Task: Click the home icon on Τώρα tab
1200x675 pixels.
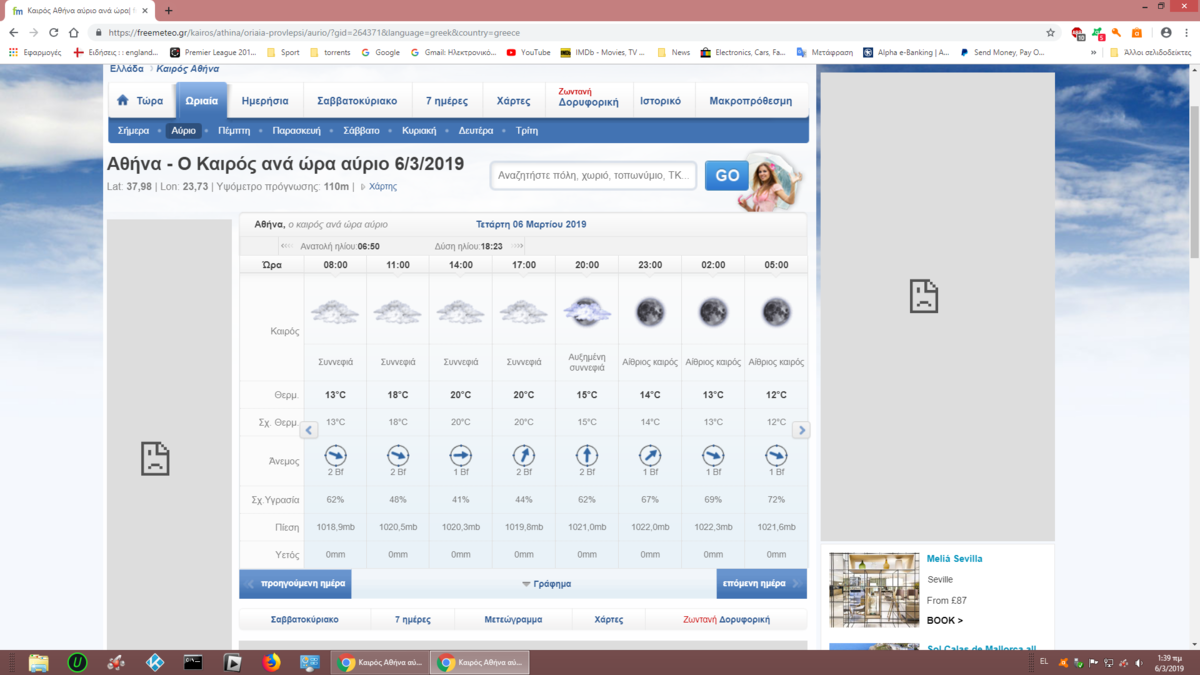Action: (123, 101)
